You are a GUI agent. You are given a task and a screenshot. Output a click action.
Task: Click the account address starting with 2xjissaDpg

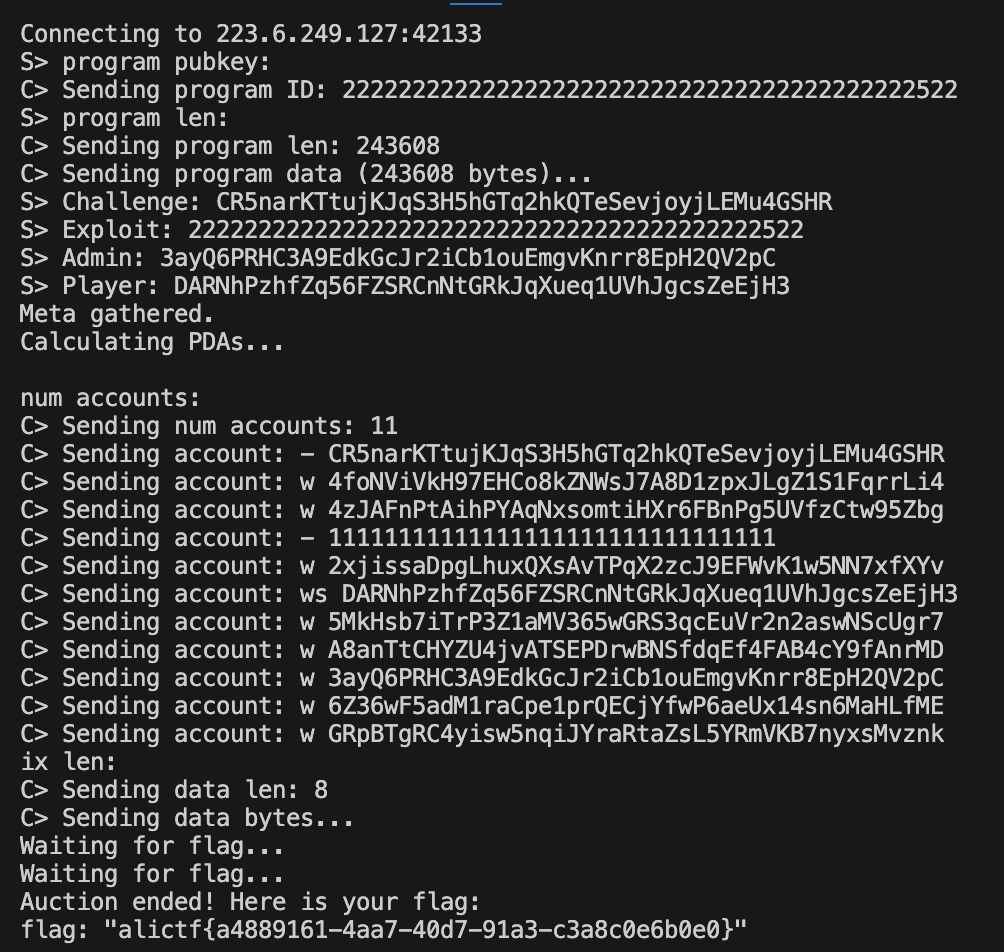click(x=635, y=566)
